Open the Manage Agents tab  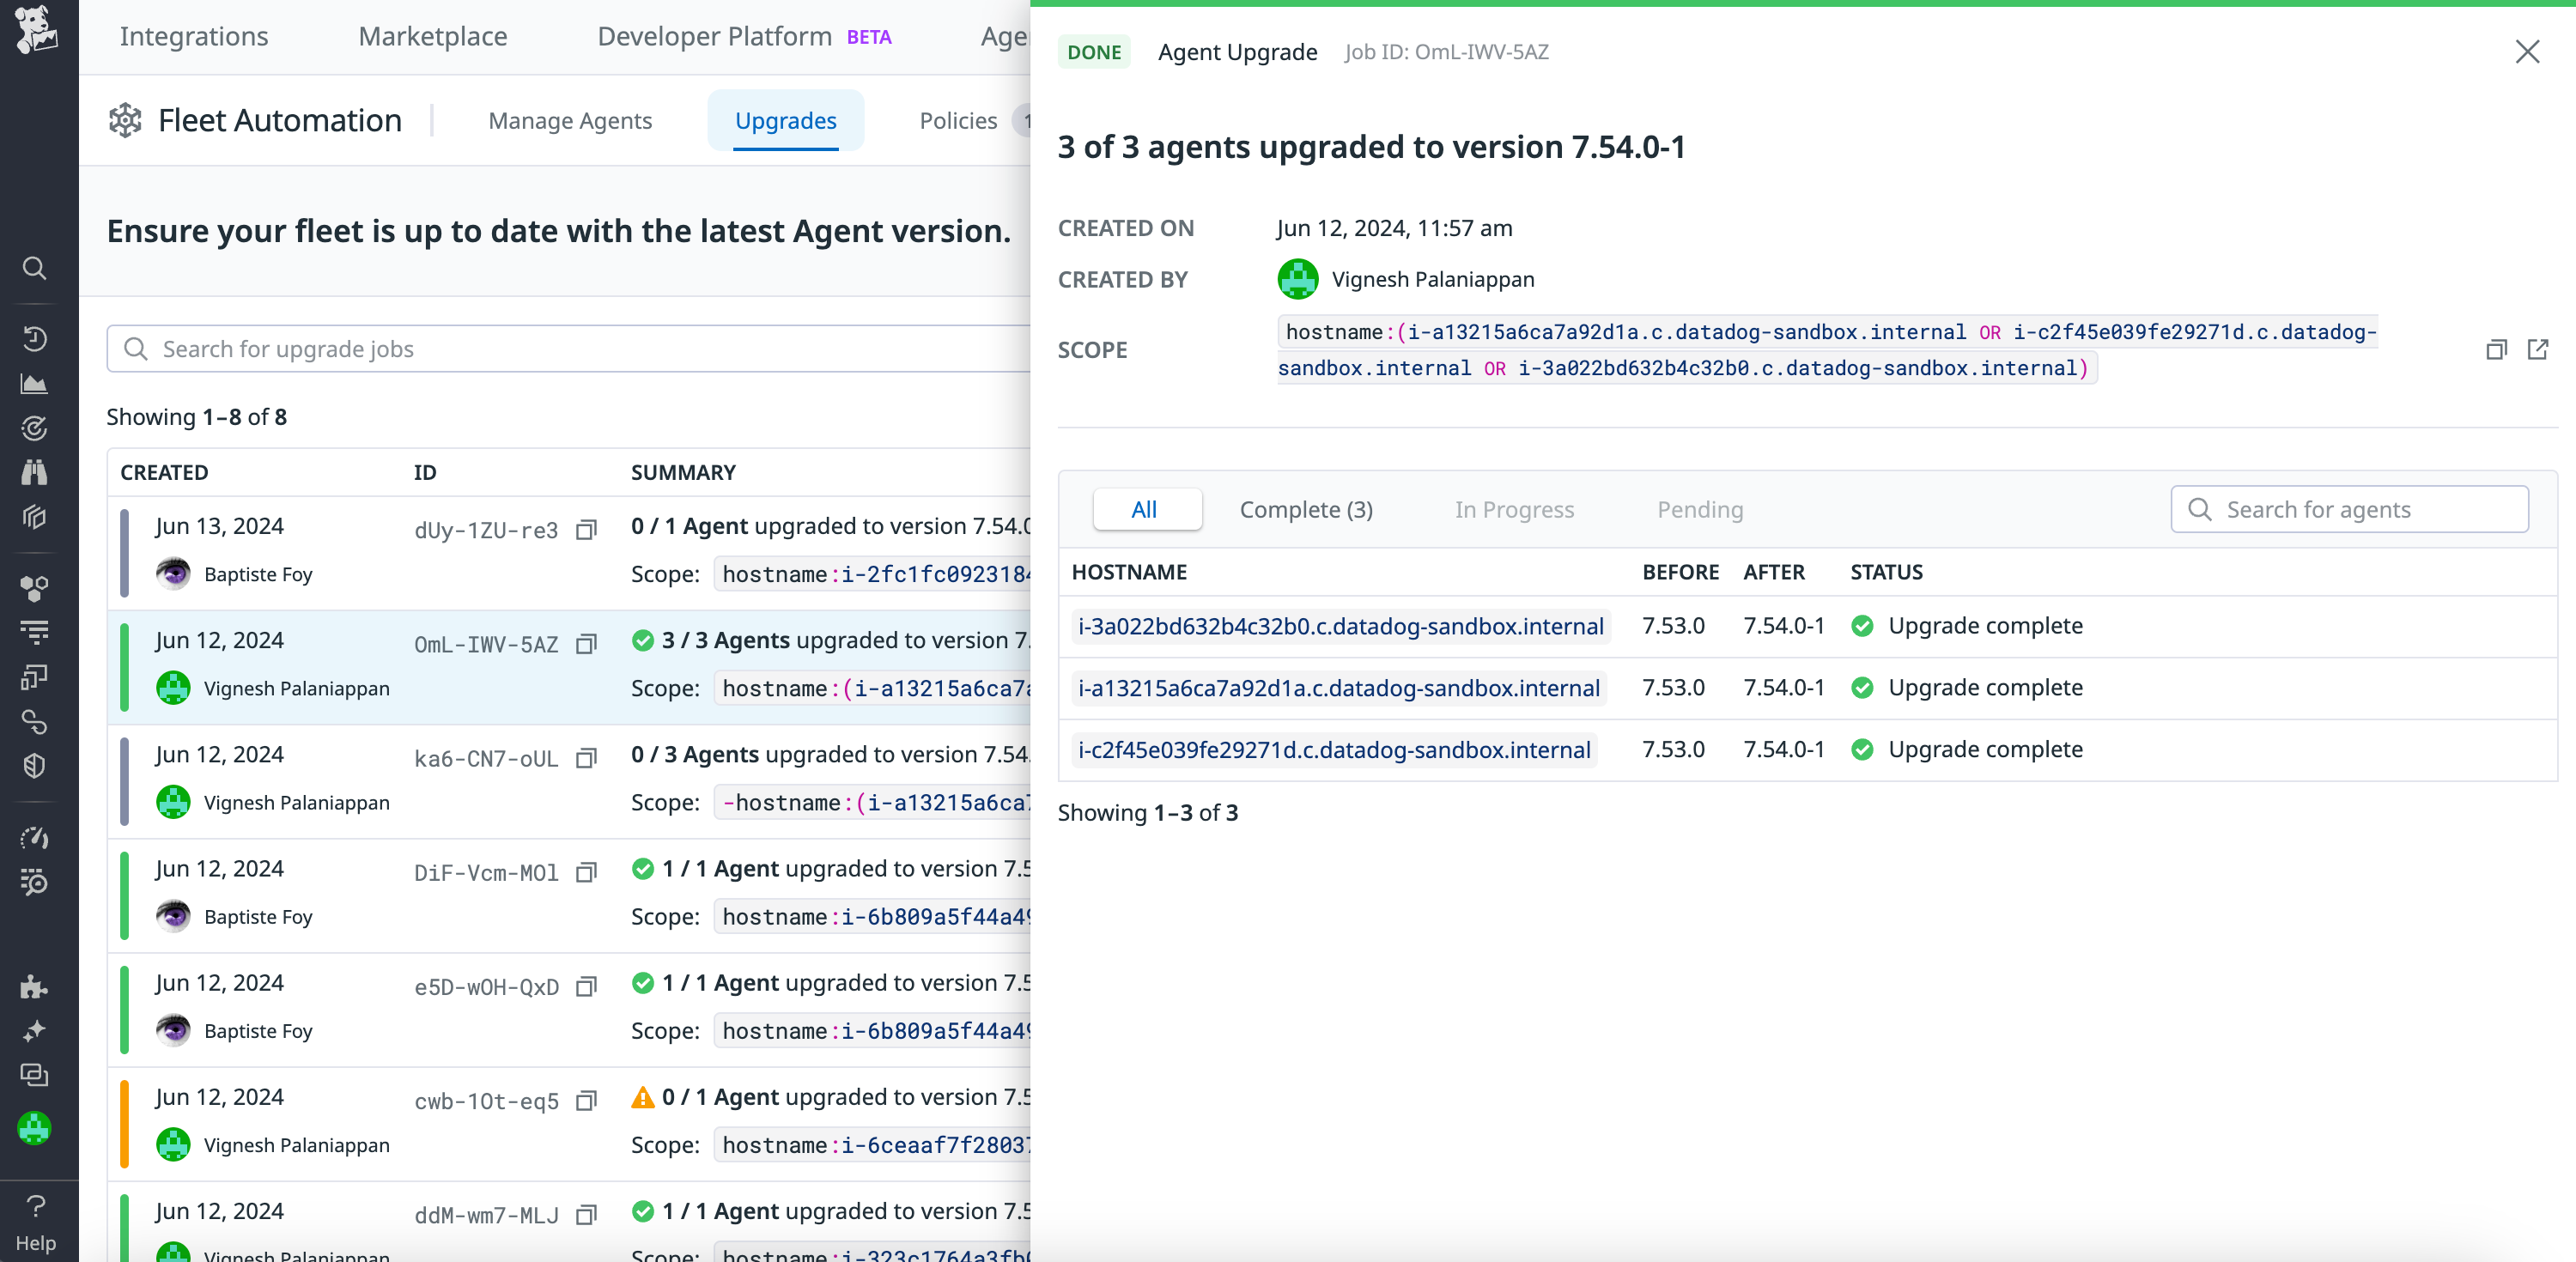pos(570,120)
